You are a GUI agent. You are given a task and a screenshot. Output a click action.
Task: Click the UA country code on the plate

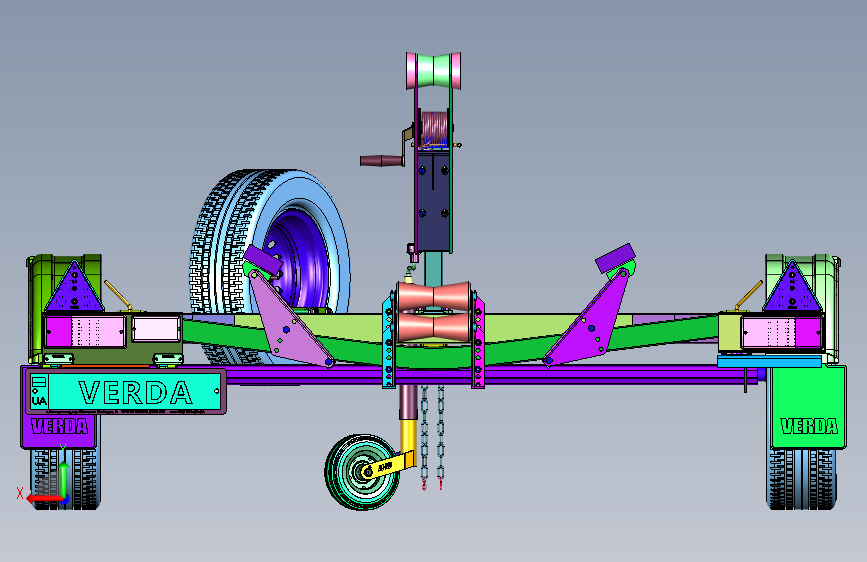[x=39, y=400]
